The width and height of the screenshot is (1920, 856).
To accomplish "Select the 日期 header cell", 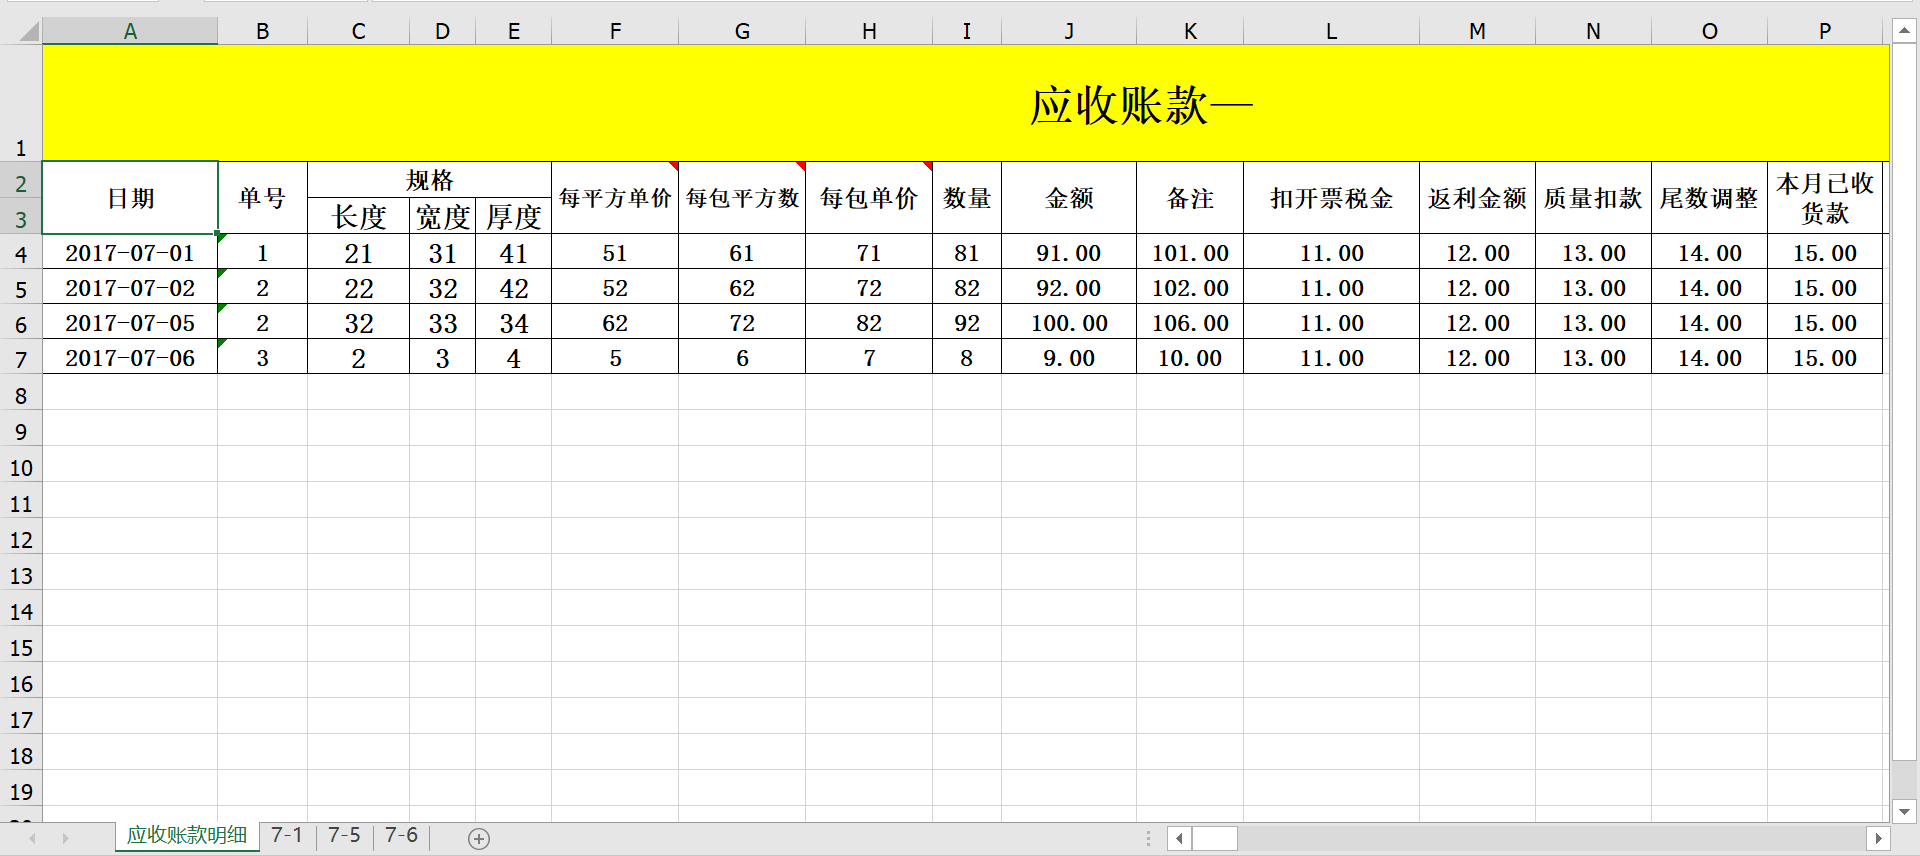I will click(130, 198).
